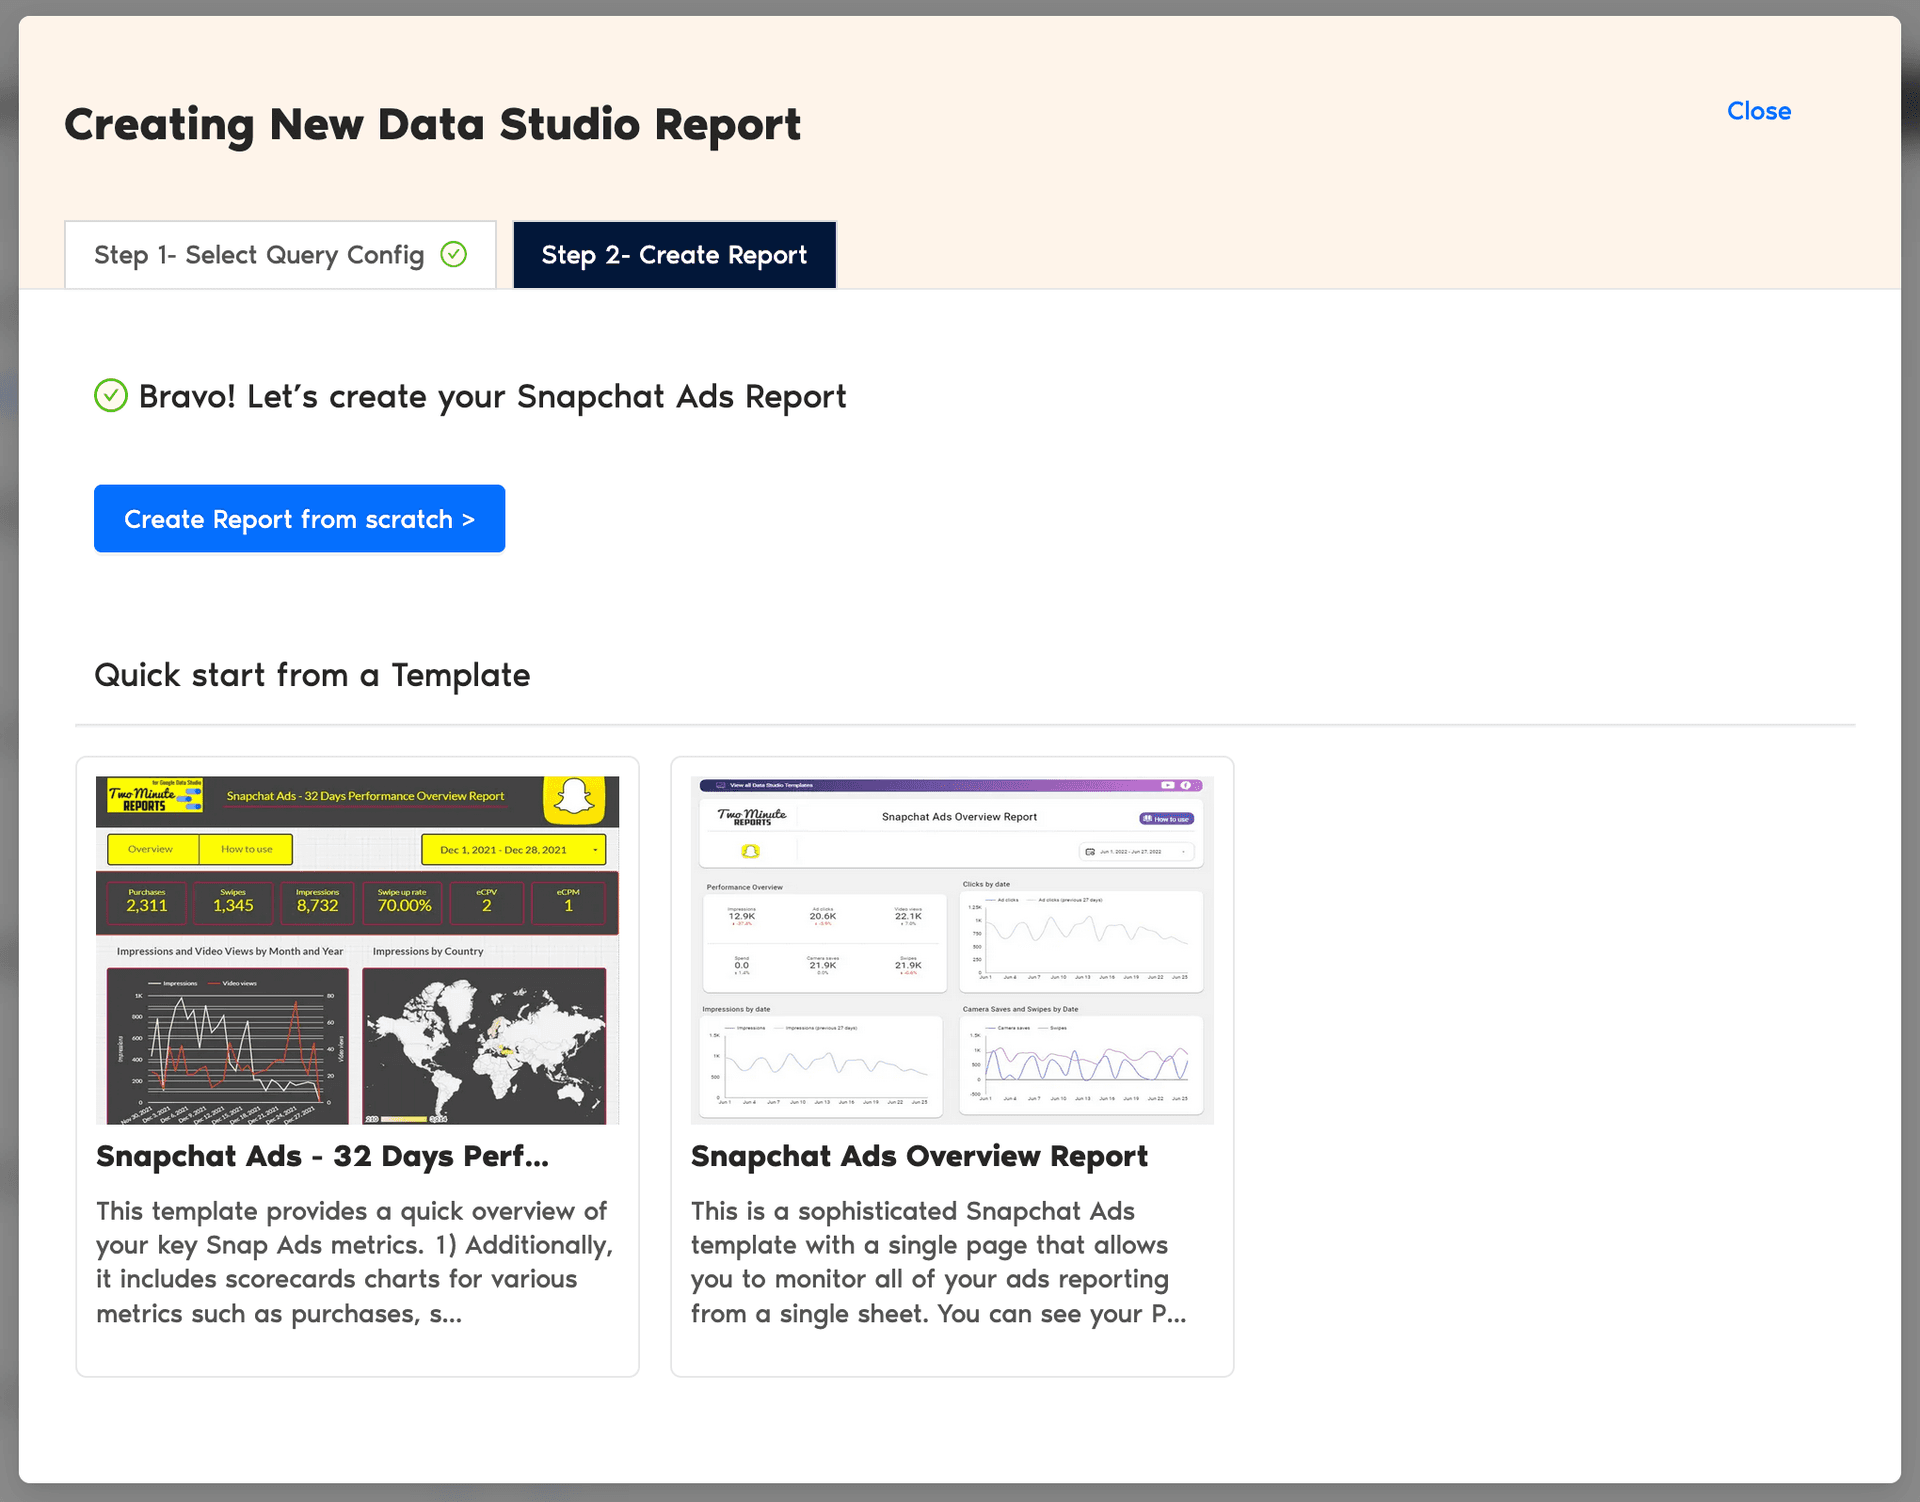Create Report from scratch
Viewport: 1920px width, 1502px height.
(299, 519)
